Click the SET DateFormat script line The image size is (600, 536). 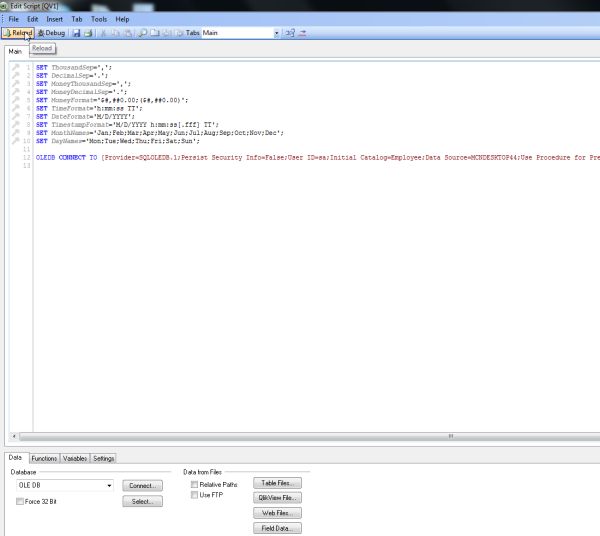(85, 117)
